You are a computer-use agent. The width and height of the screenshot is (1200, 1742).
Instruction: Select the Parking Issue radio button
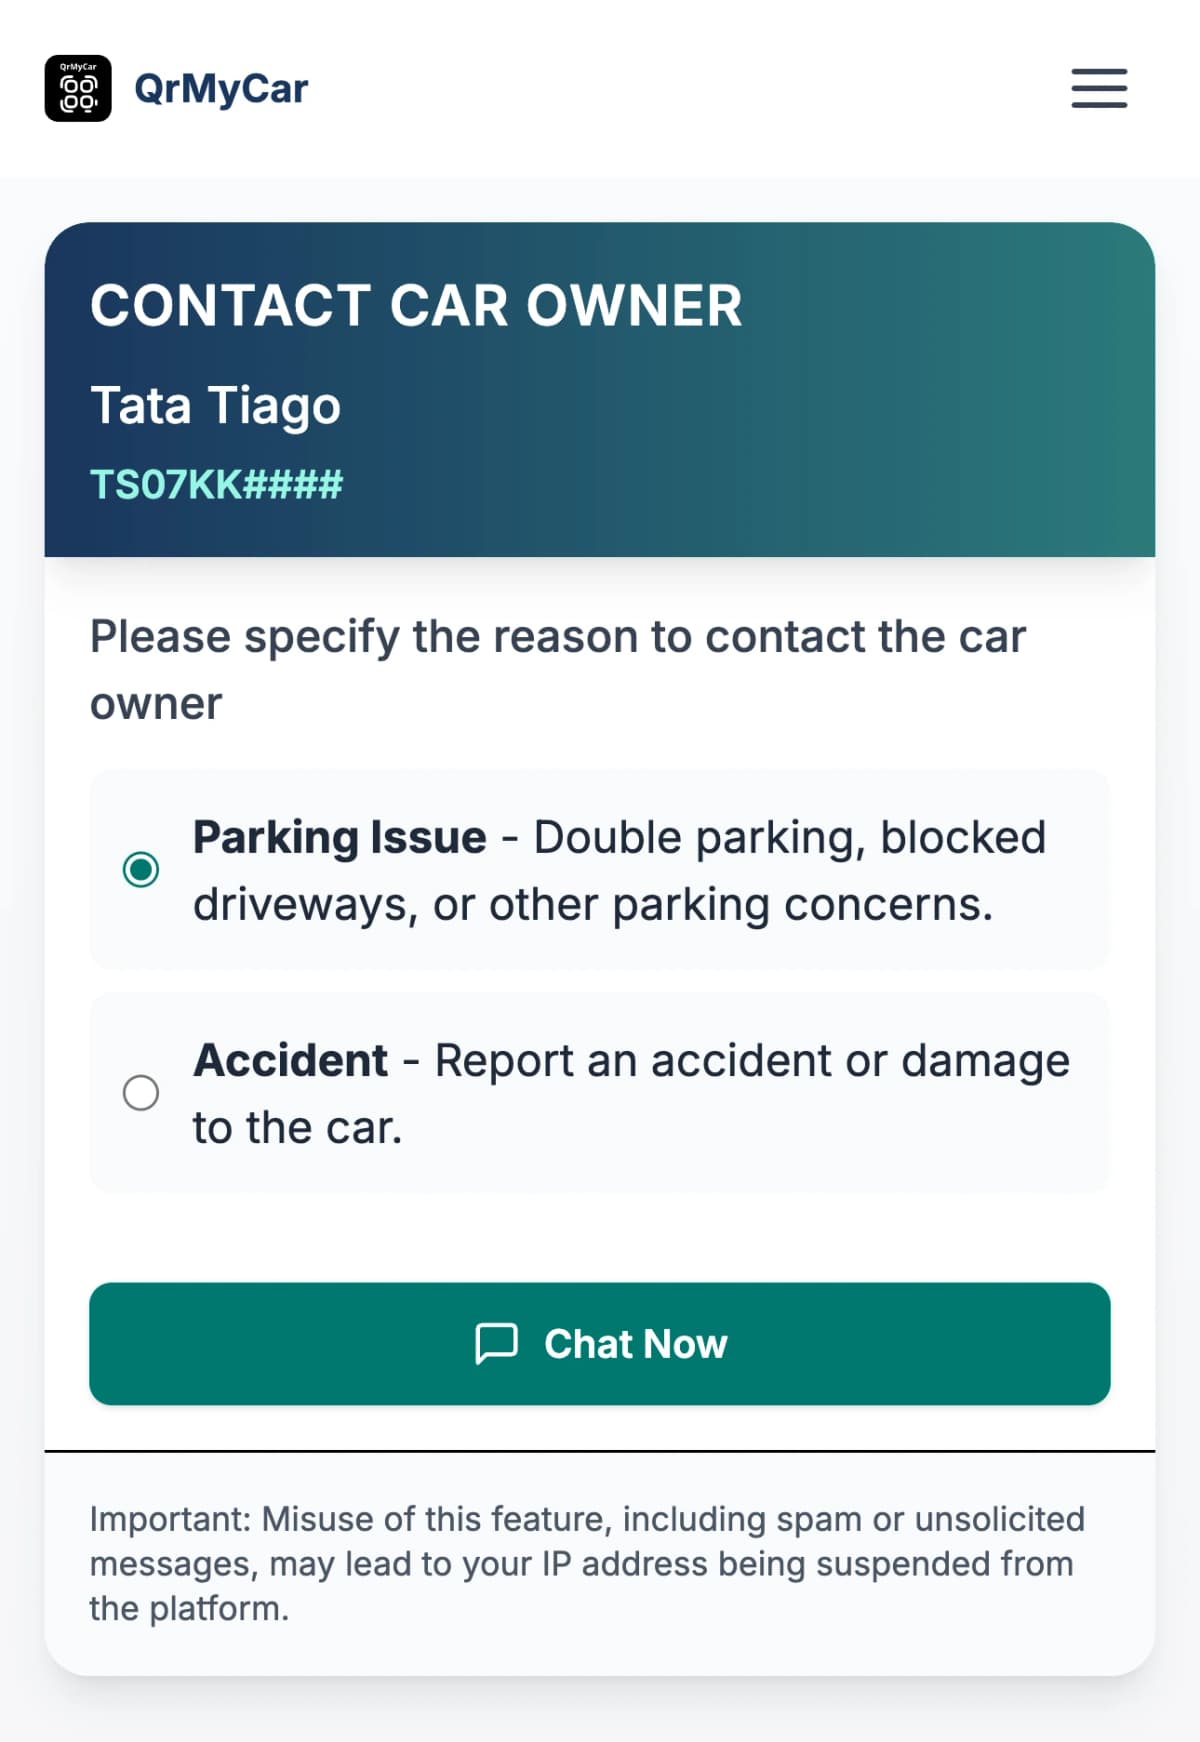(x=141, y=869)
